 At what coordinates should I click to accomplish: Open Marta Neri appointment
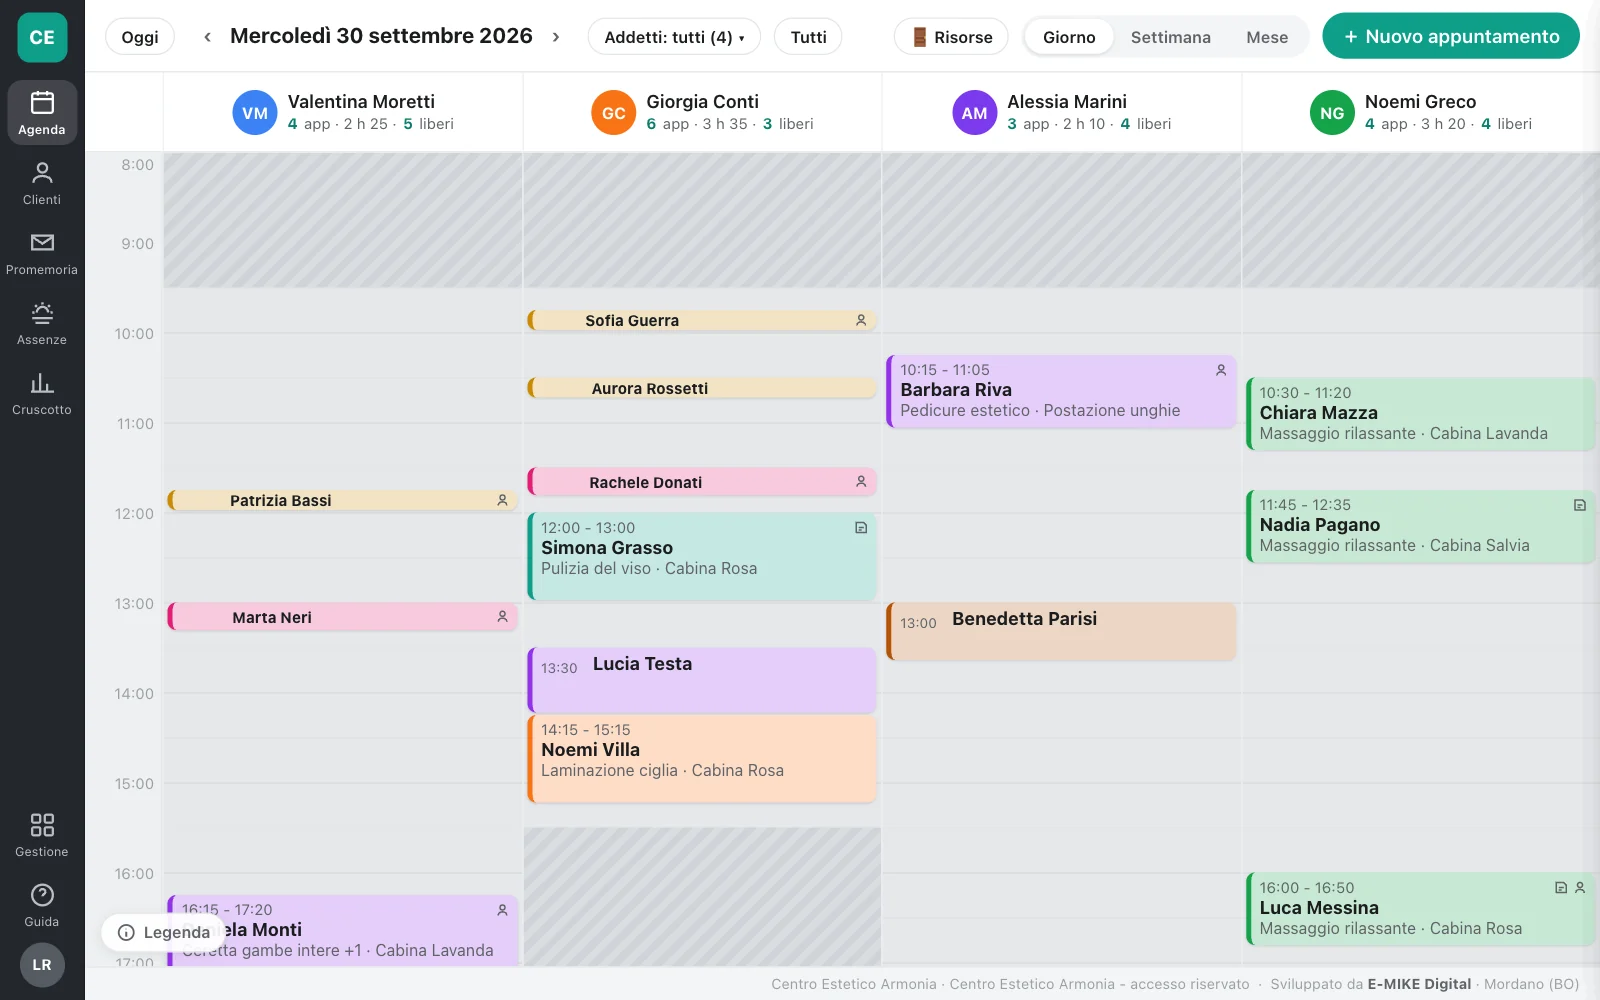pos(342,617)
